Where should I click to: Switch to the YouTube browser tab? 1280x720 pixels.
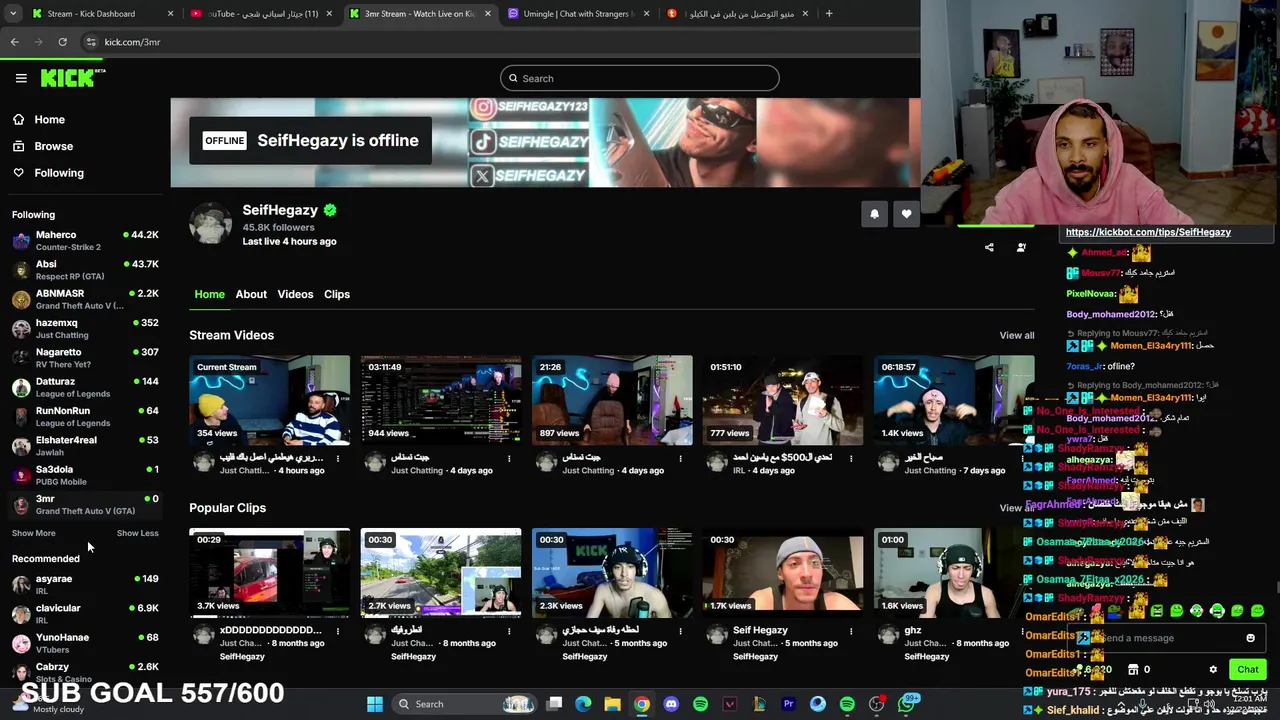coord(262,14)
